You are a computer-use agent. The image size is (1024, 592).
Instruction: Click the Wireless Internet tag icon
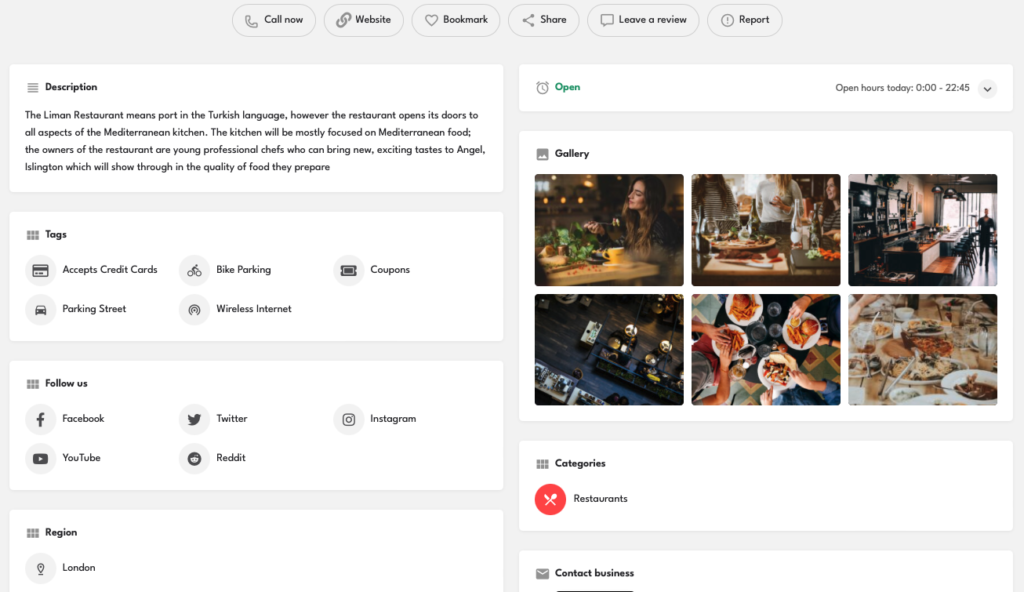(194, 309)
